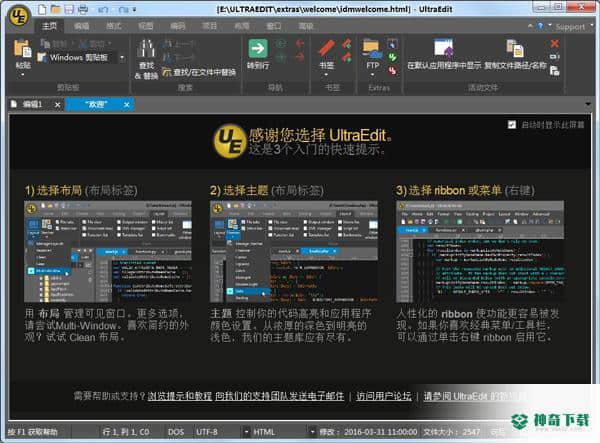This screenshot has width=600, height=443.
Task: Switch to the 视图 ribbon tab
Action: [x=145, y=26]
